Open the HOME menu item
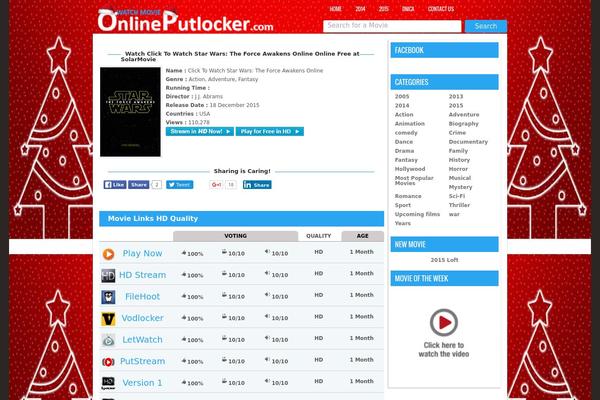This screenshot has height=400, width=600. (x=336, y=9)
